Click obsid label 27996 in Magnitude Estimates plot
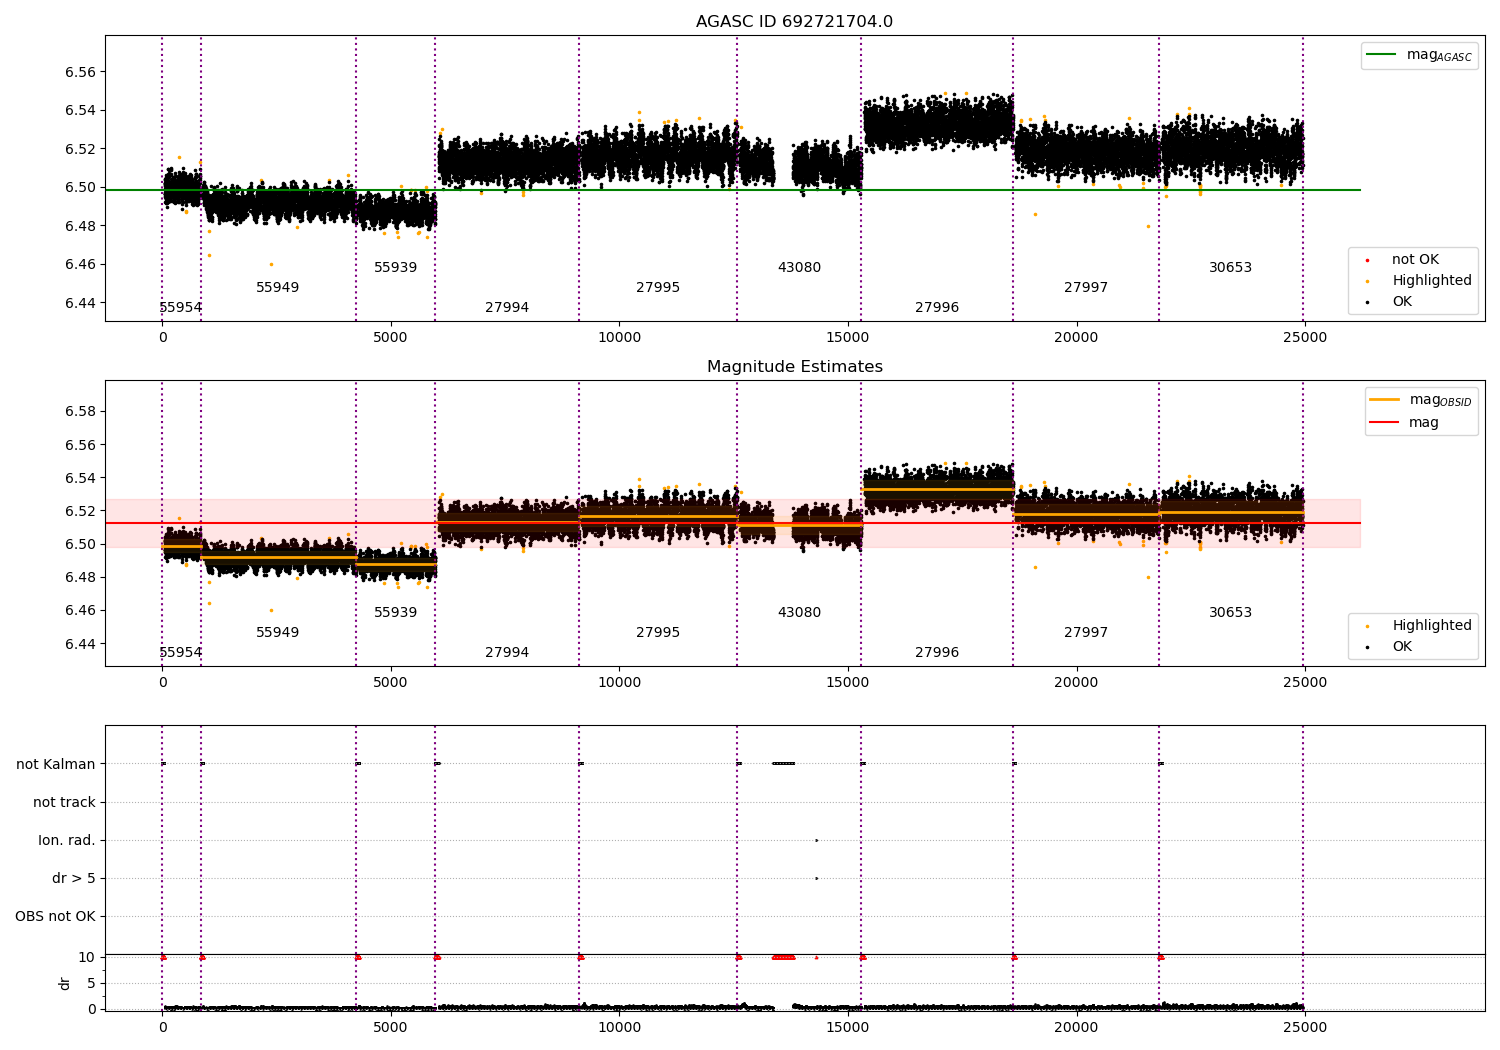This screenshot has height=1050, width=1500. tap(937, 653)
